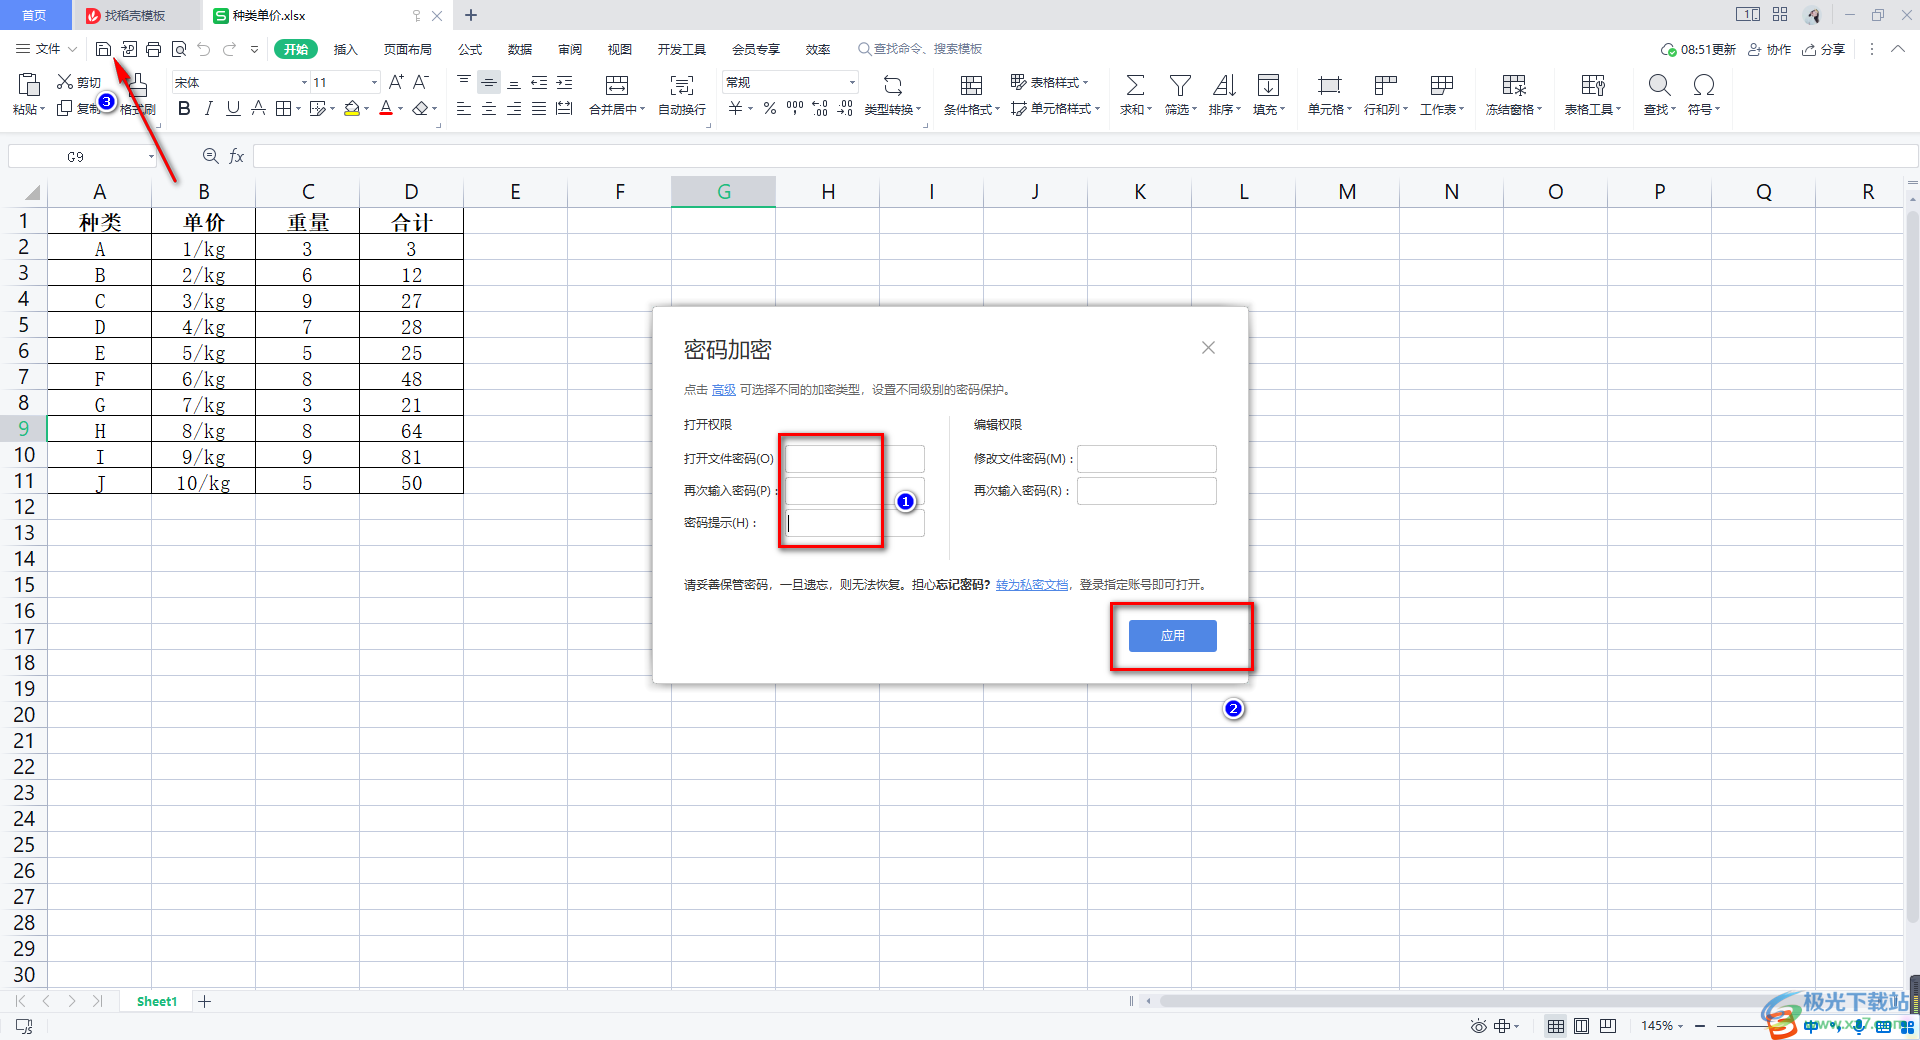Click the Rows and Columns (行和列) icon
Screen dimensions: 1920x1040
pyautogui.click(x=1385, y=85)
